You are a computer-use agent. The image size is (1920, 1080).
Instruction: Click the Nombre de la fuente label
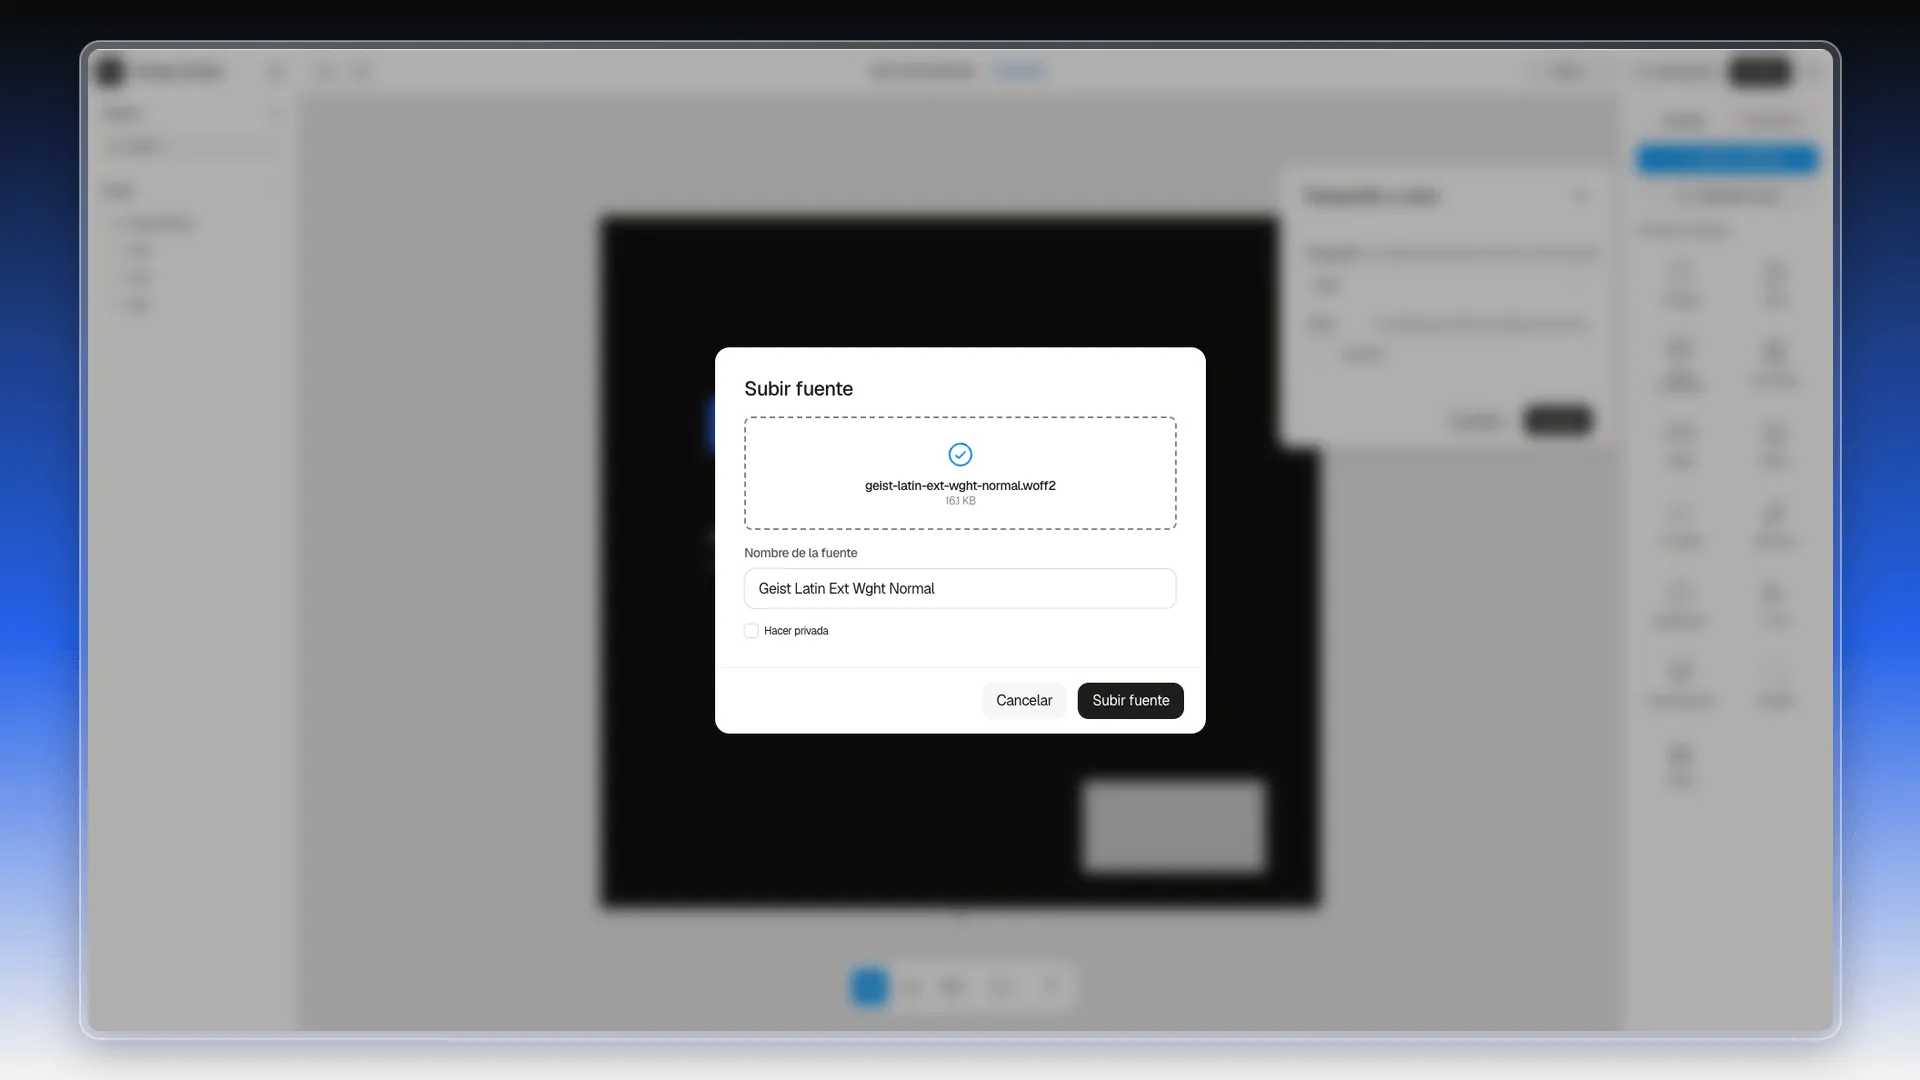pyautogui.click(x=800, y=553)
